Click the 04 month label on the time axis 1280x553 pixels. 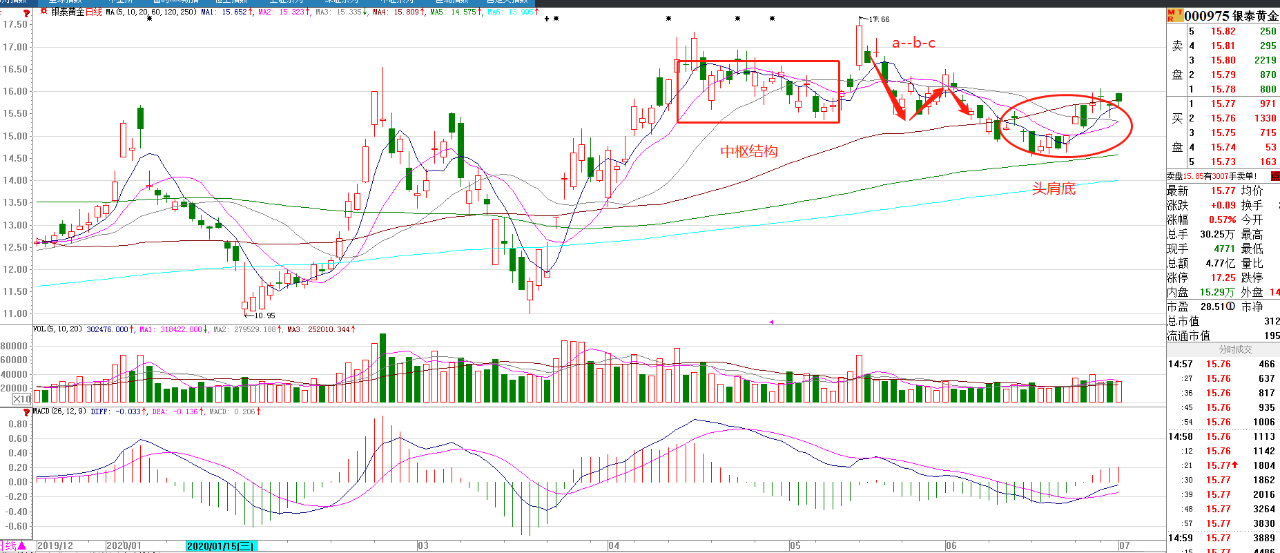[x=614, y=546]
